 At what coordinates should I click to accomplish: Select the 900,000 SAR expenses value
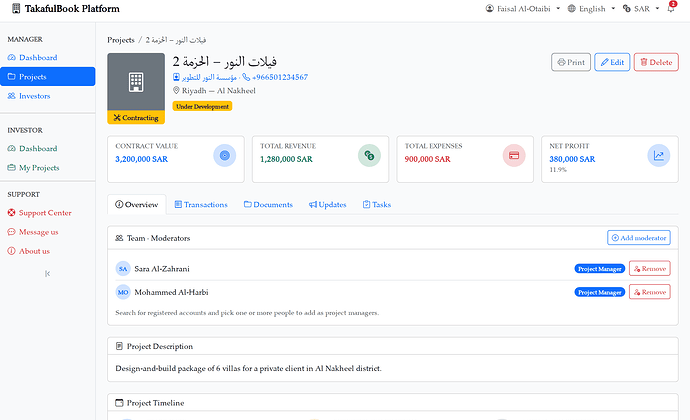pos(428,159)
